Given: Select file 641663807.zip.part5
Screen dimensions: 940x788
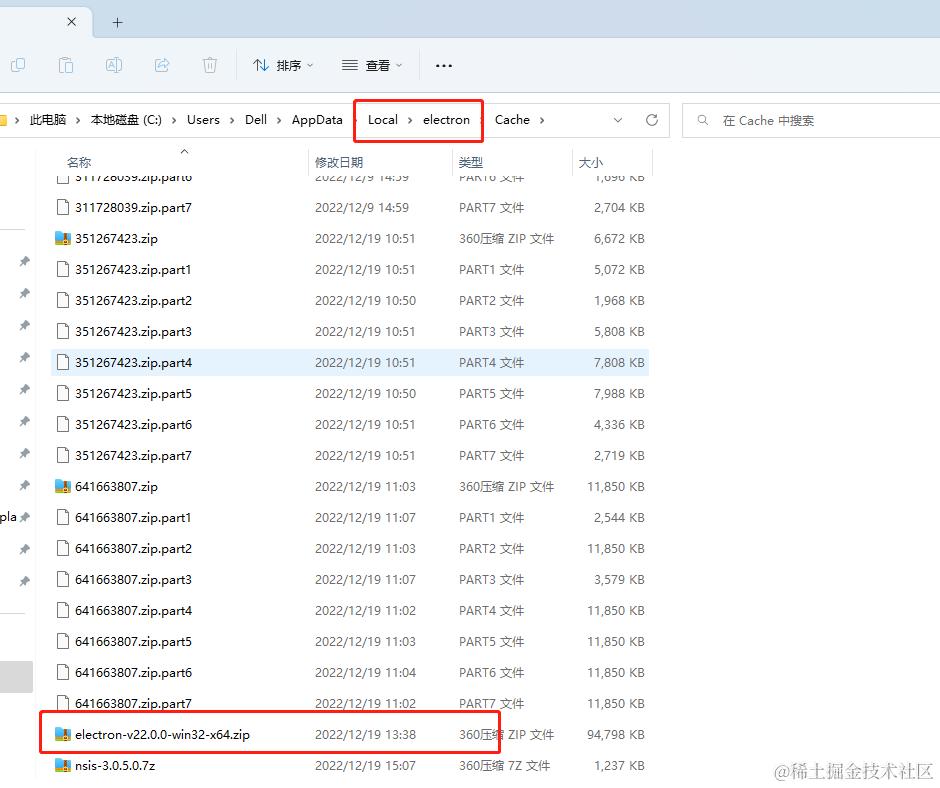Looking at the screenshot, I should 350,642.
